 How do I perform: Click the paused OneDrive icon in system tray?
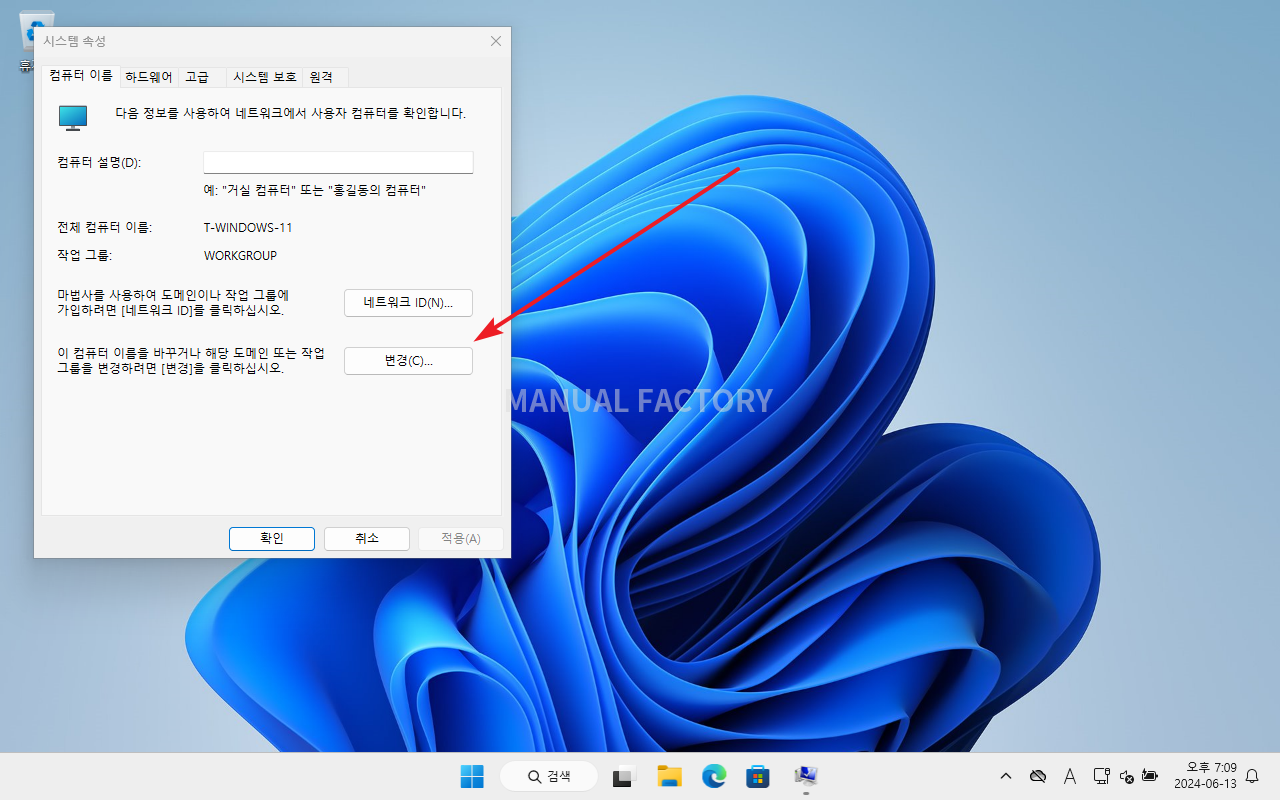(x=1038, y=776)
